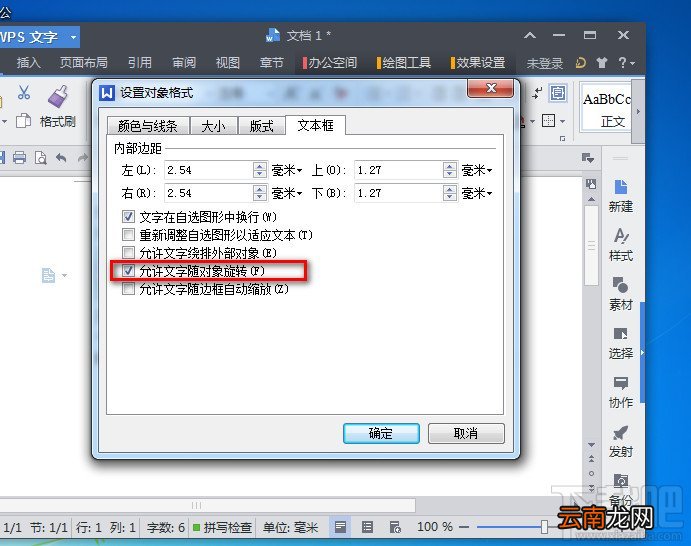This screenshot has height=546, width=691.
Task: Click the 下 margin value field
Action: (x=399, y=193)
